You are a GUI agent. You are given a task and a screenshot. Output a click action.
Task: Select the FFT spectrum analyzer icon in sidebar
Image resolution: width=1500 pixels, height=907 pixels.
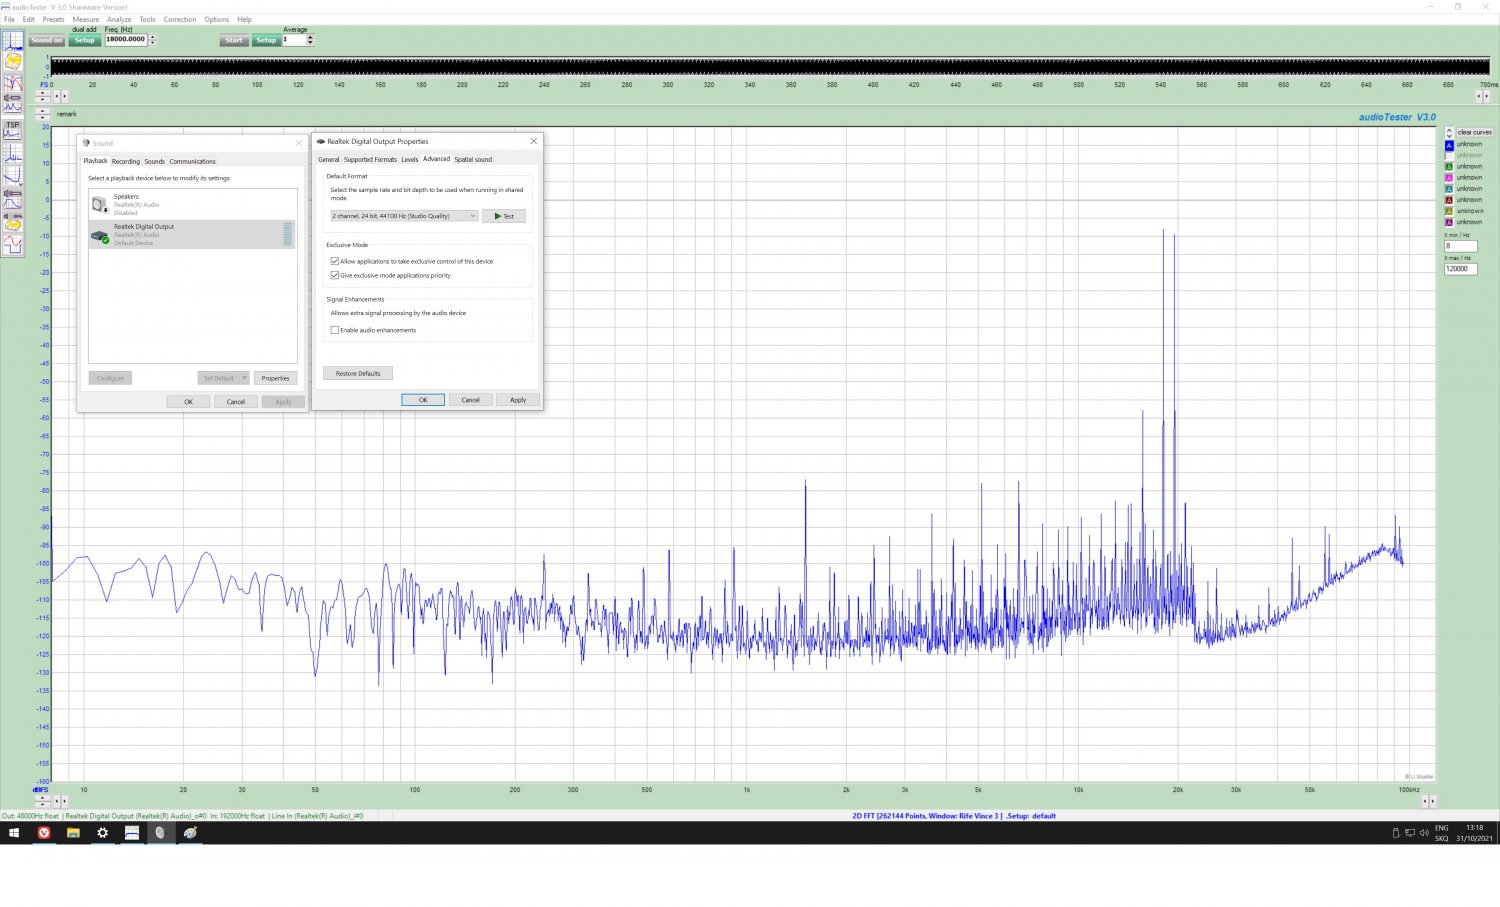(x=13, y=41)
